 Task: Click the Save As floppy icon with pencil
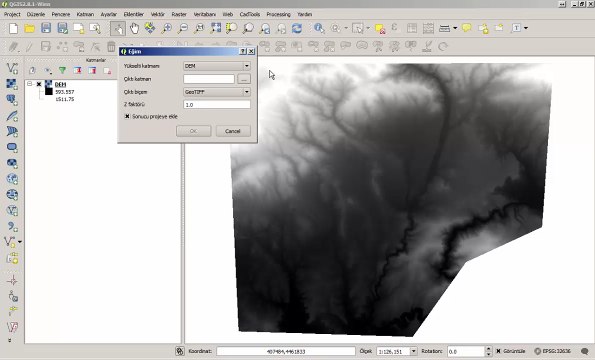[63, 28]
